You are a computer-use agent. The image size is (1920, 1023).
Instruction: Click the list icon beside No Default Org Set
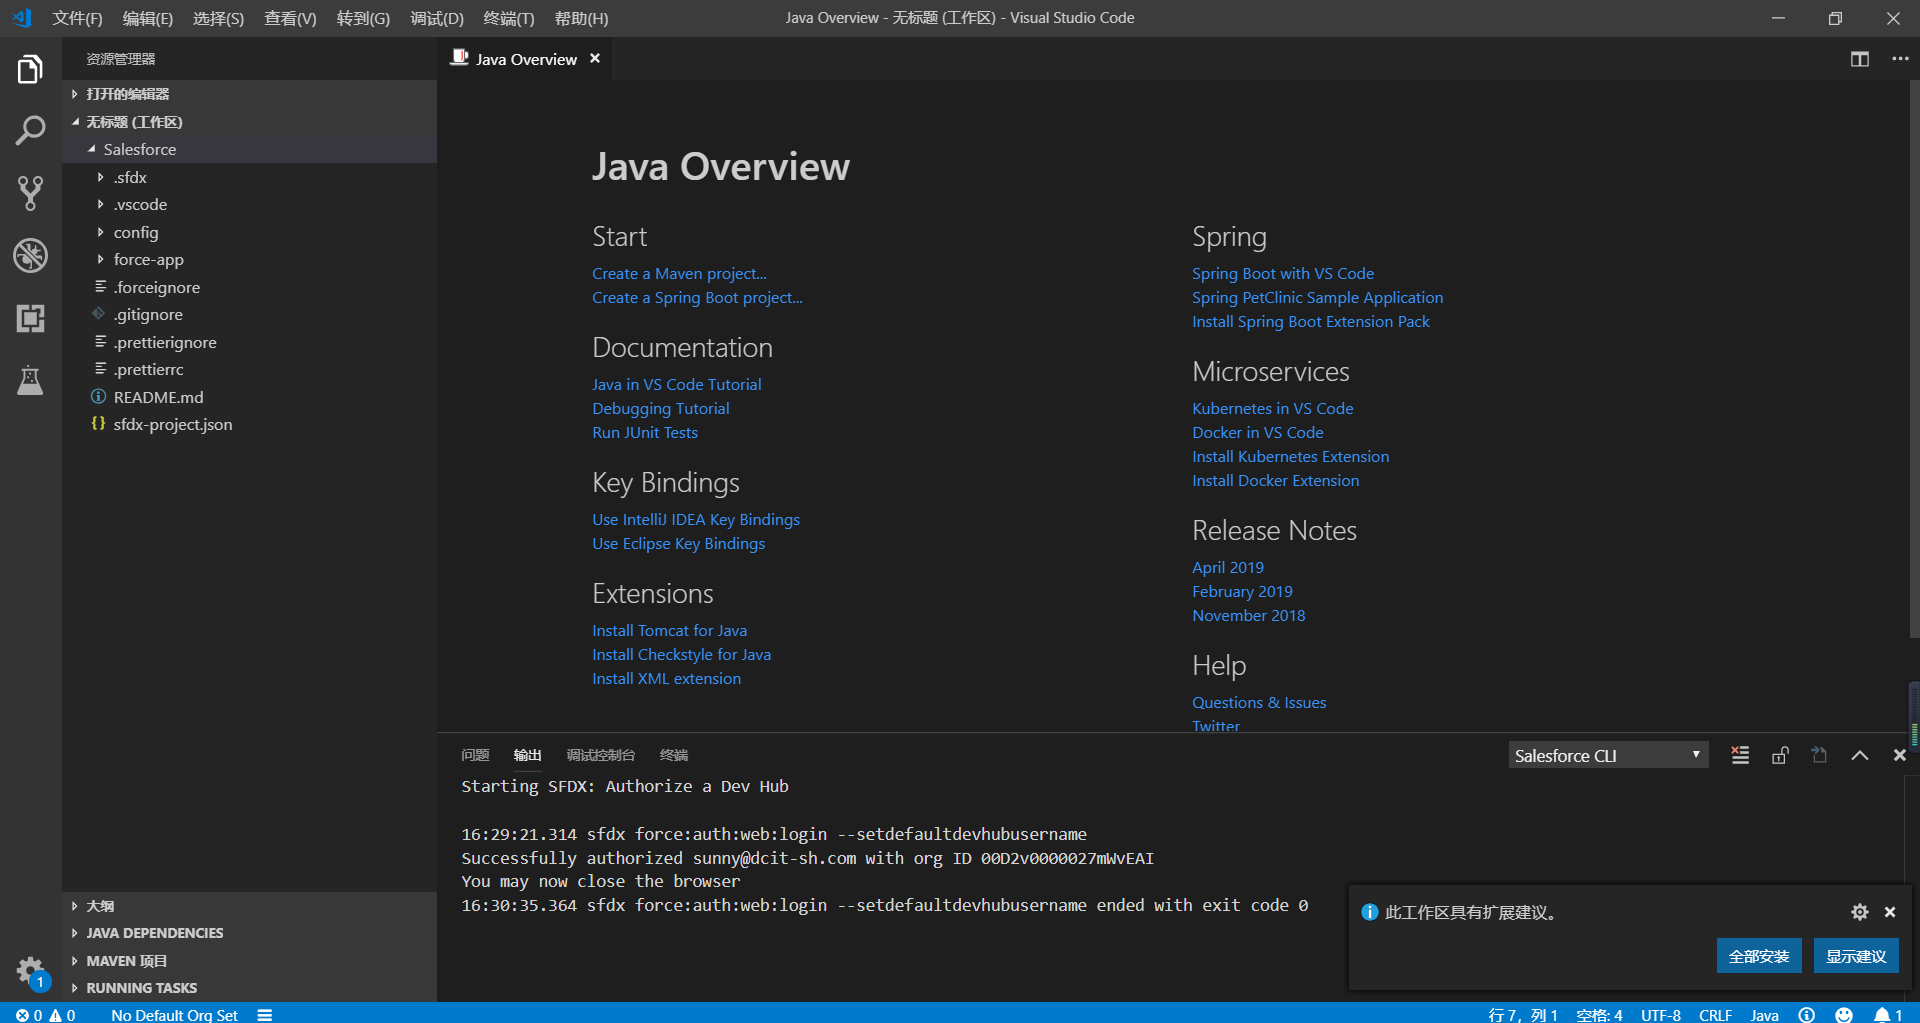tap(265, 1014)
